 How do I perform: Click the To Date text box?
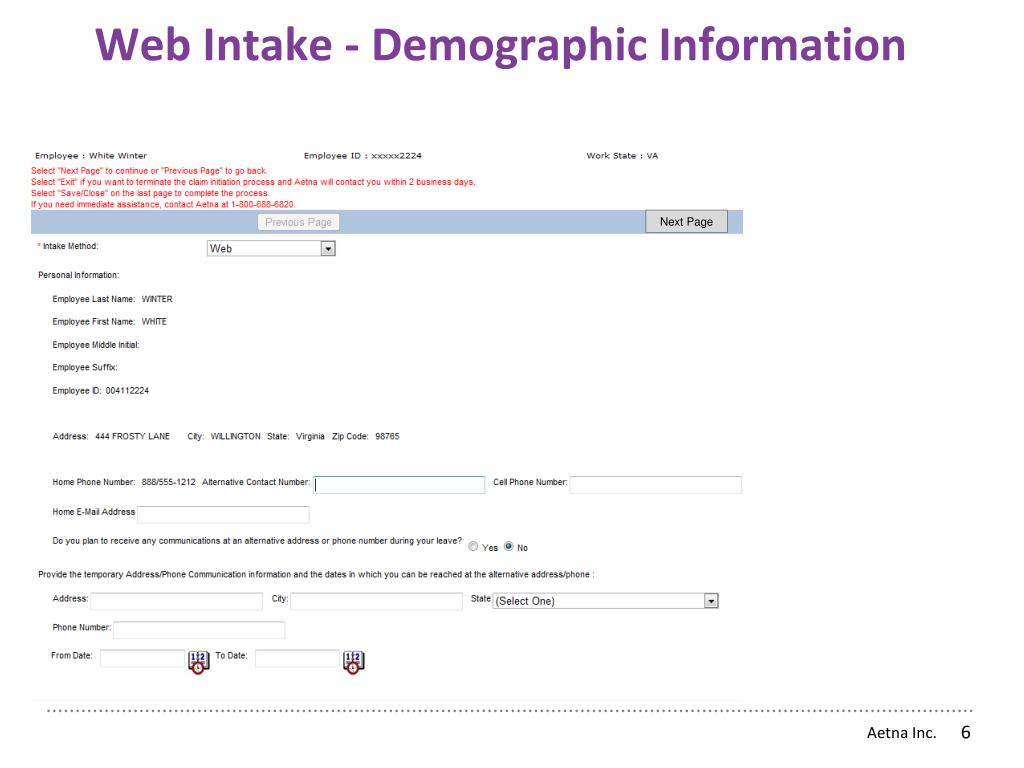[297, 658]
